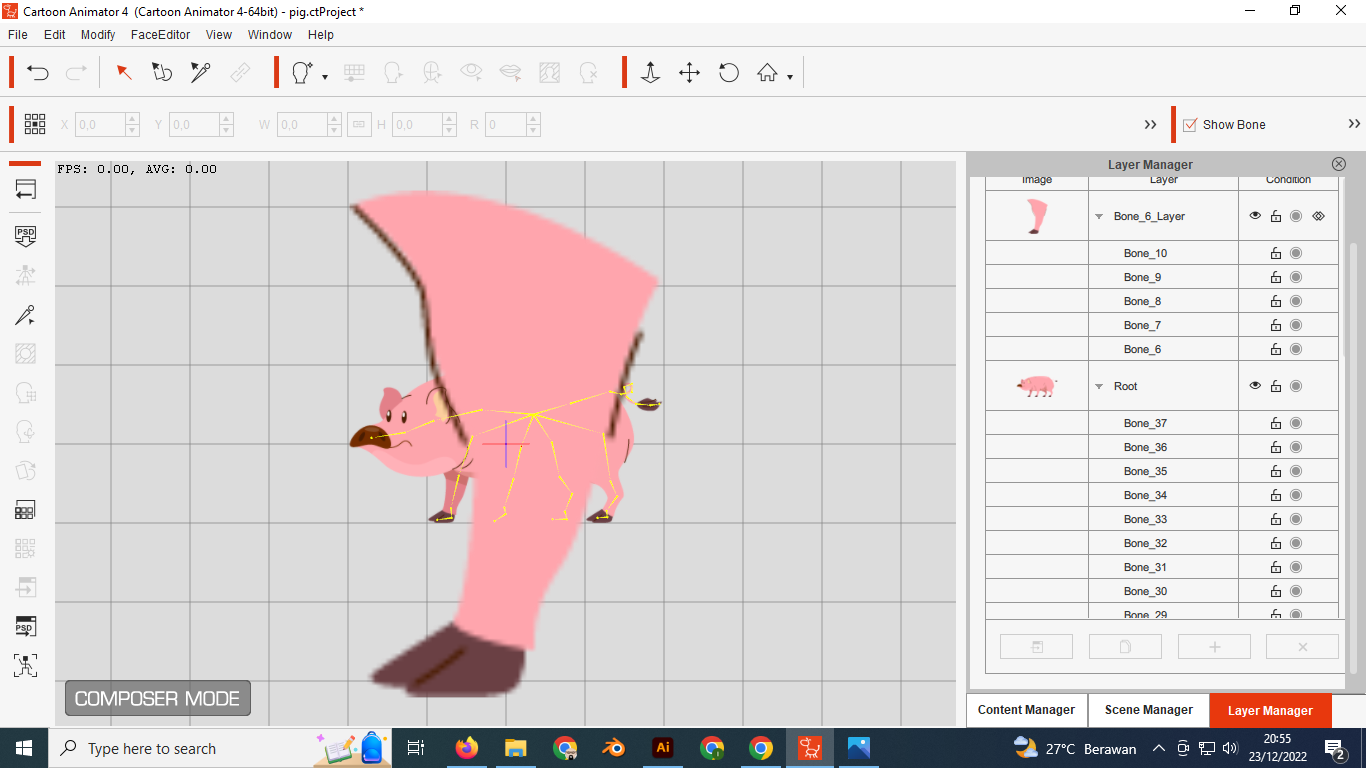Select the Layer Manager tab
The image size is (1366, 768).
point(1270,710)
